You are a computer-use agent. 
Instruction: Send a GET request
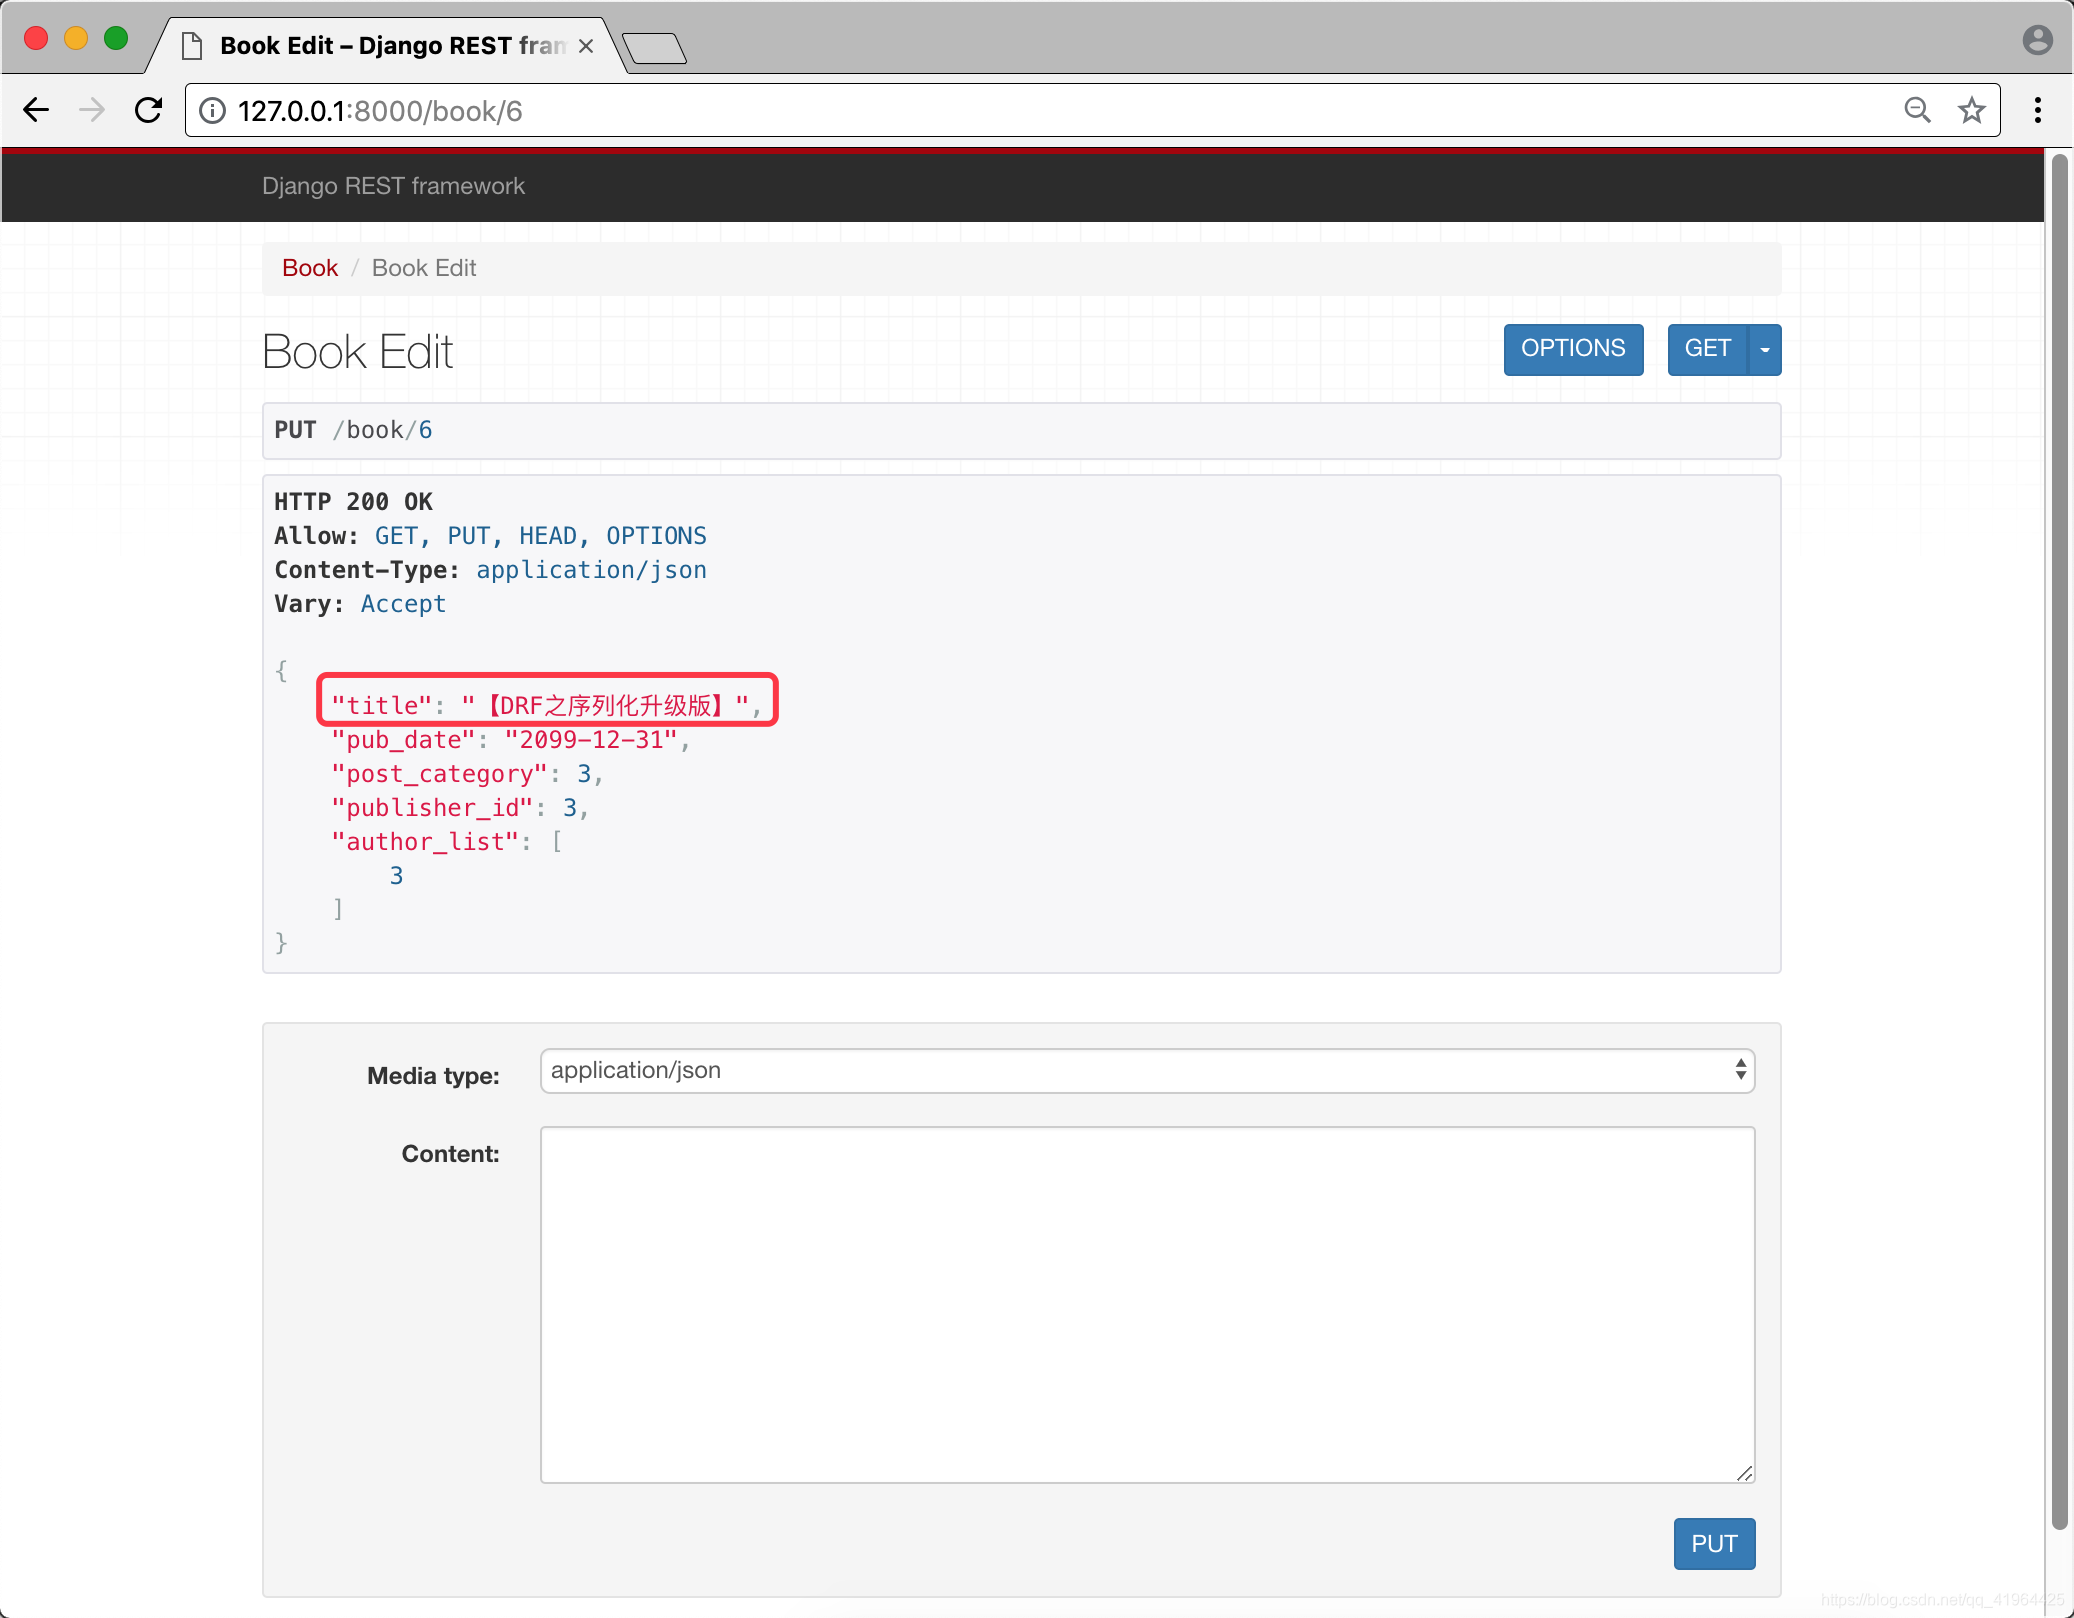coord(1708,349)
